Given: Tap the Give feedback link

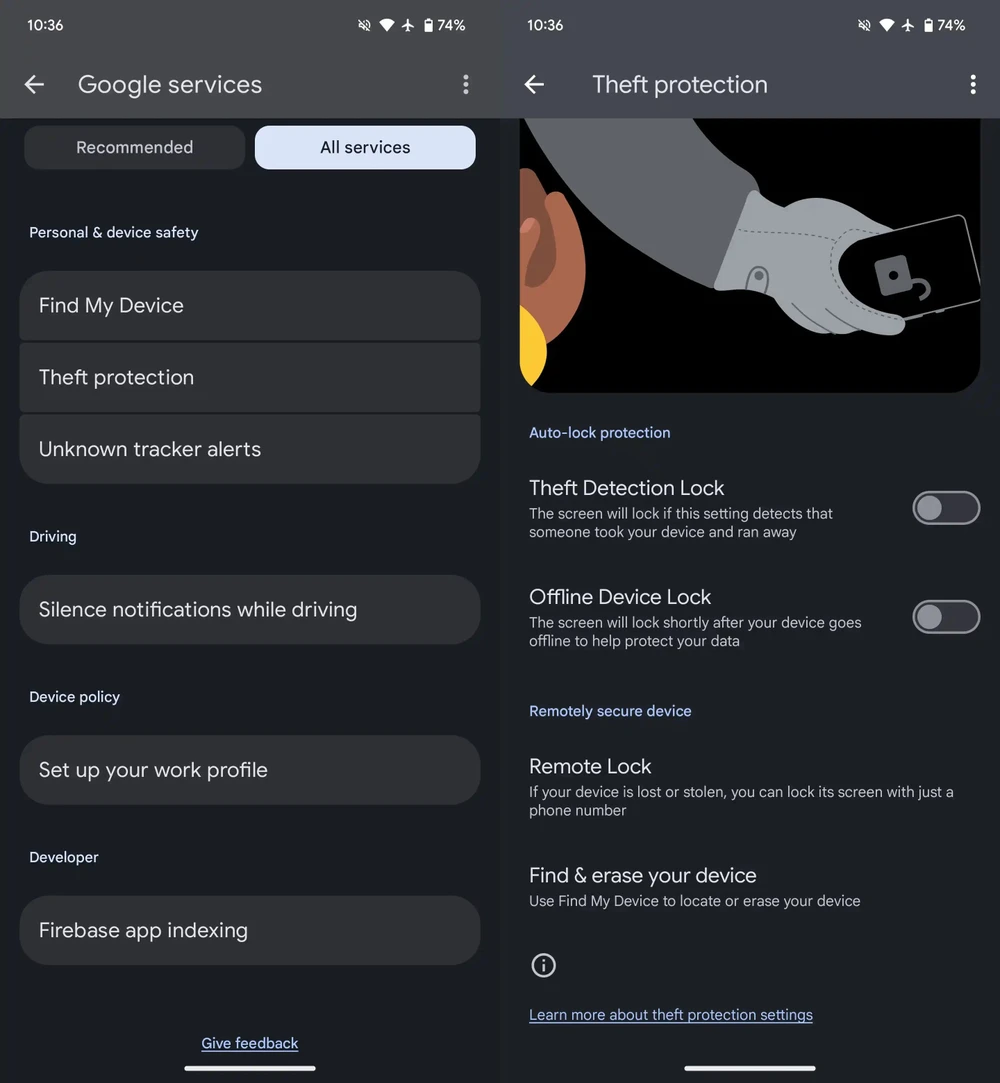Looking at the screenshot, I should pyautogui.click(x=250, y=1043).
